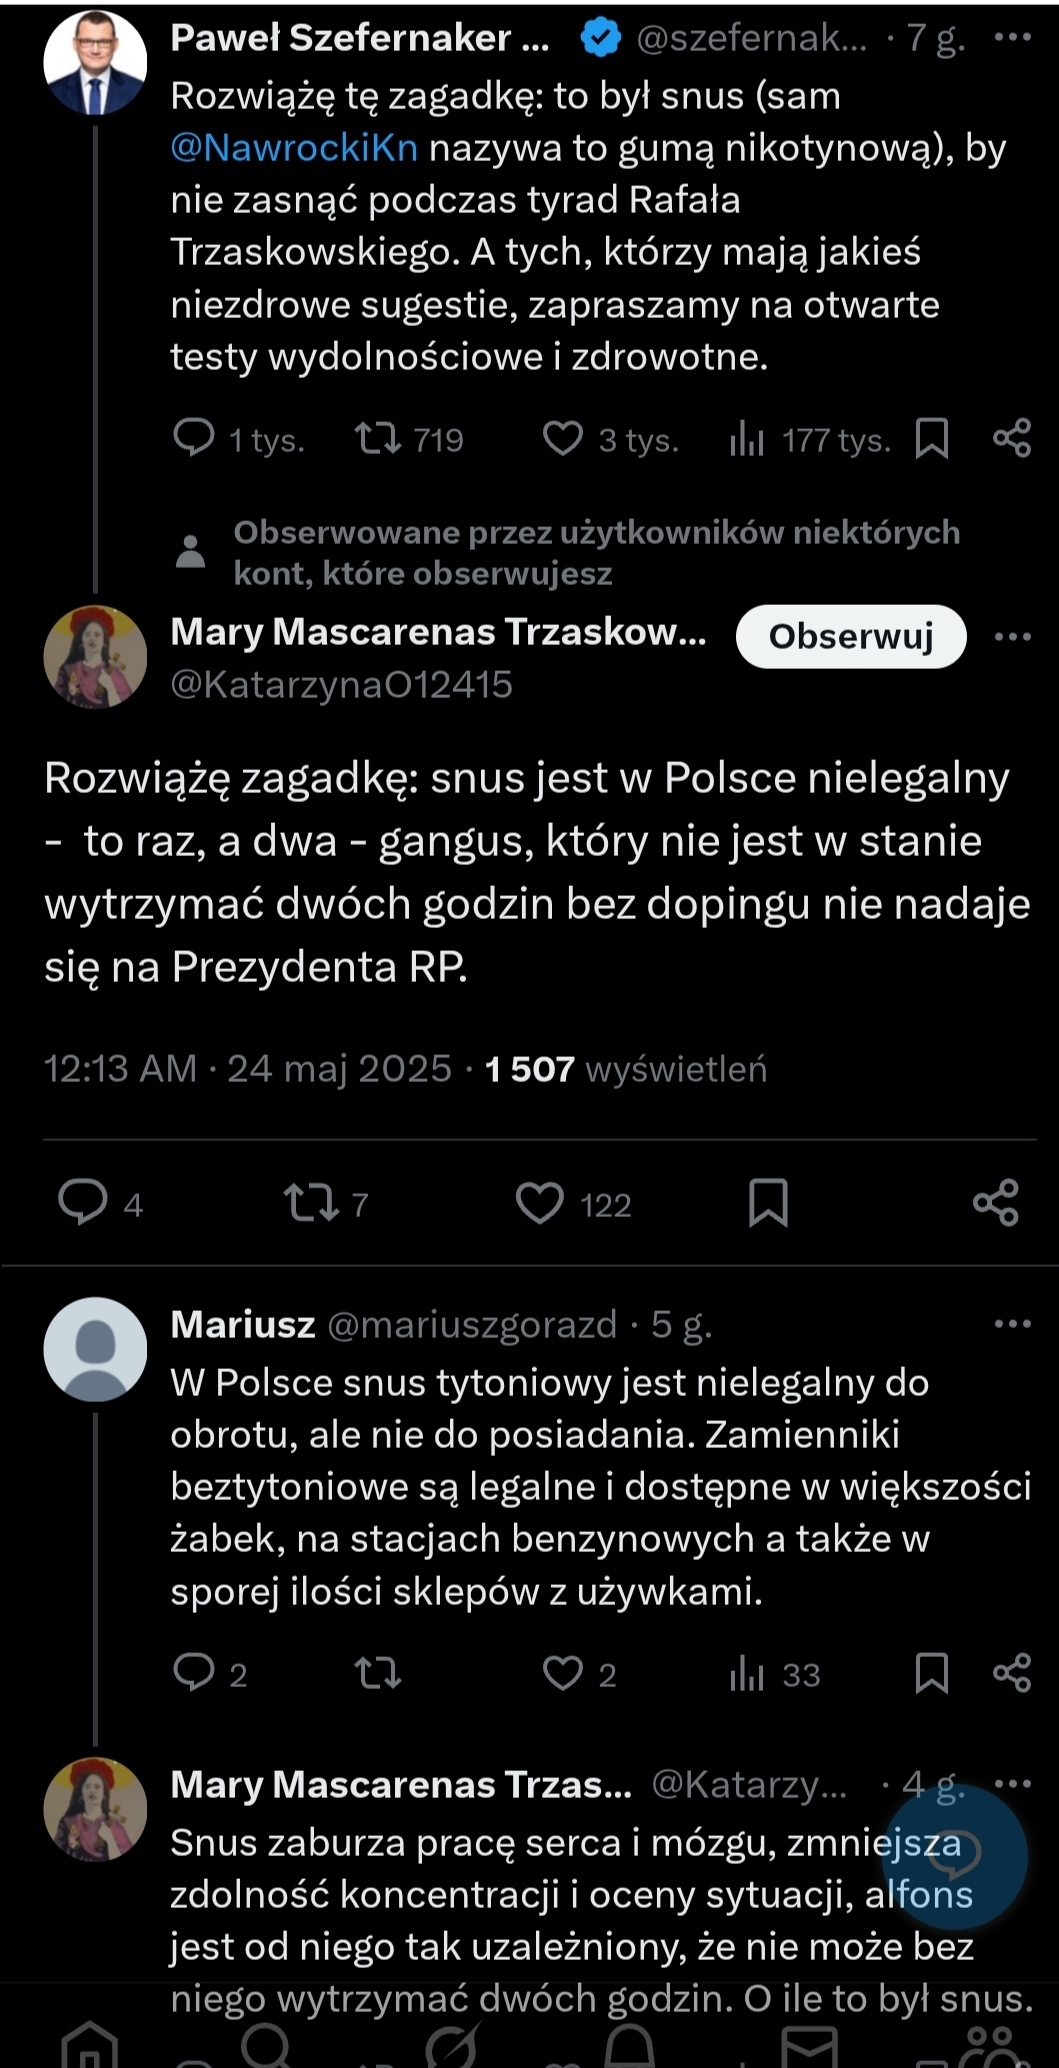Tap the floating blue reply button
The width and height of the screenshot is (1059, 2068).
(955, 1856)
